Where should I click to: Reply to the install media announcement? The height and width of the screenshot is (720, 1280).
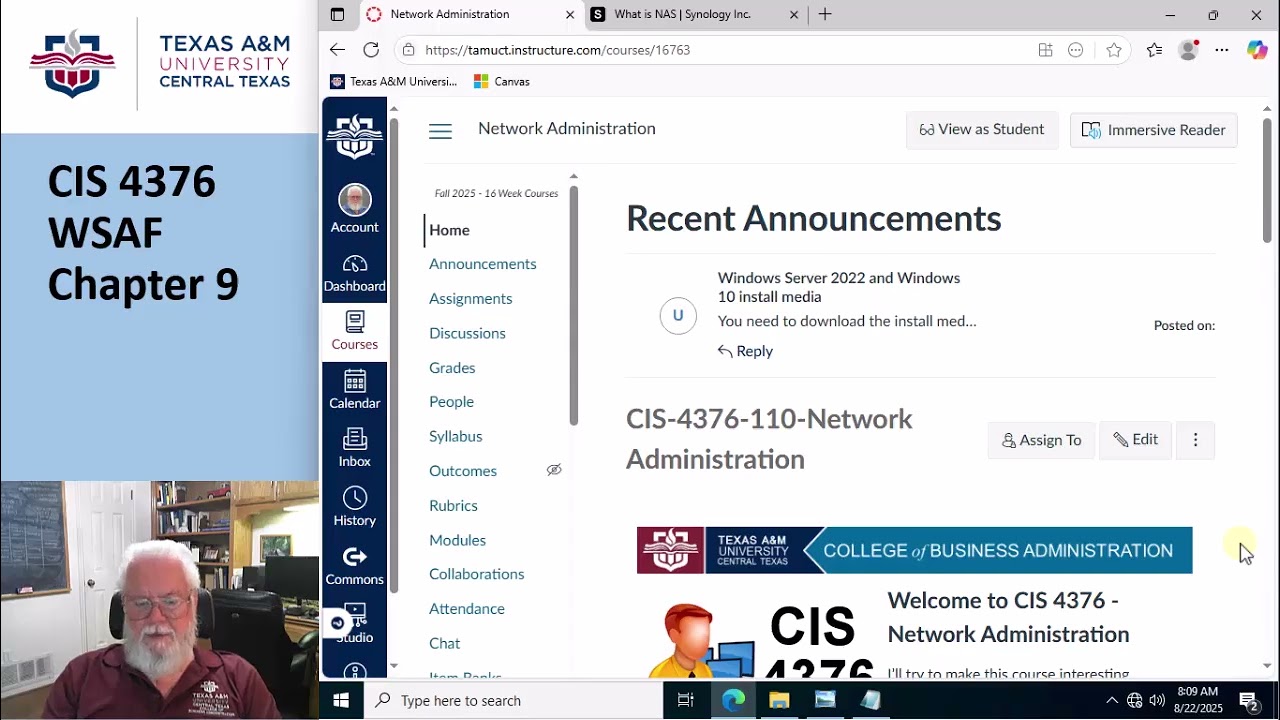pyautogui.click(x=745, y=351)
